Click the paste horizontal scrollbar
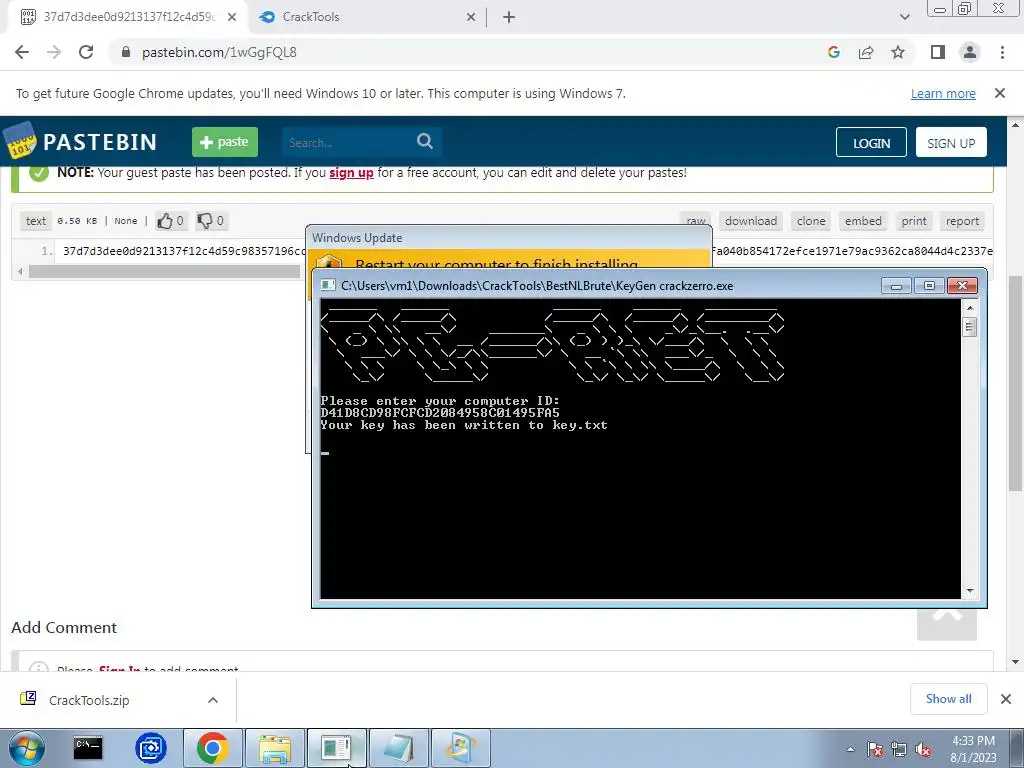 point(163,271)
